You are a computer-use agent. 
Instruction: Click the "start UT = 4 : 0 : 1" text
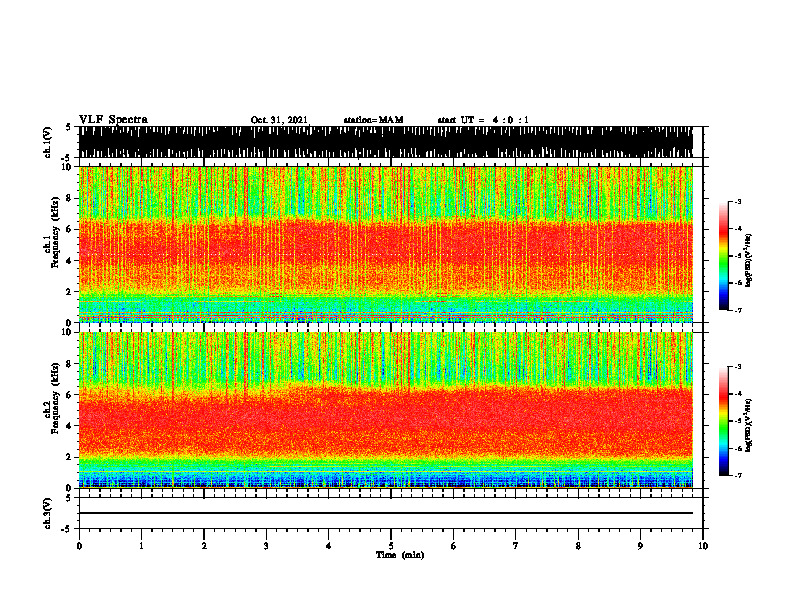tap(483, 120)
